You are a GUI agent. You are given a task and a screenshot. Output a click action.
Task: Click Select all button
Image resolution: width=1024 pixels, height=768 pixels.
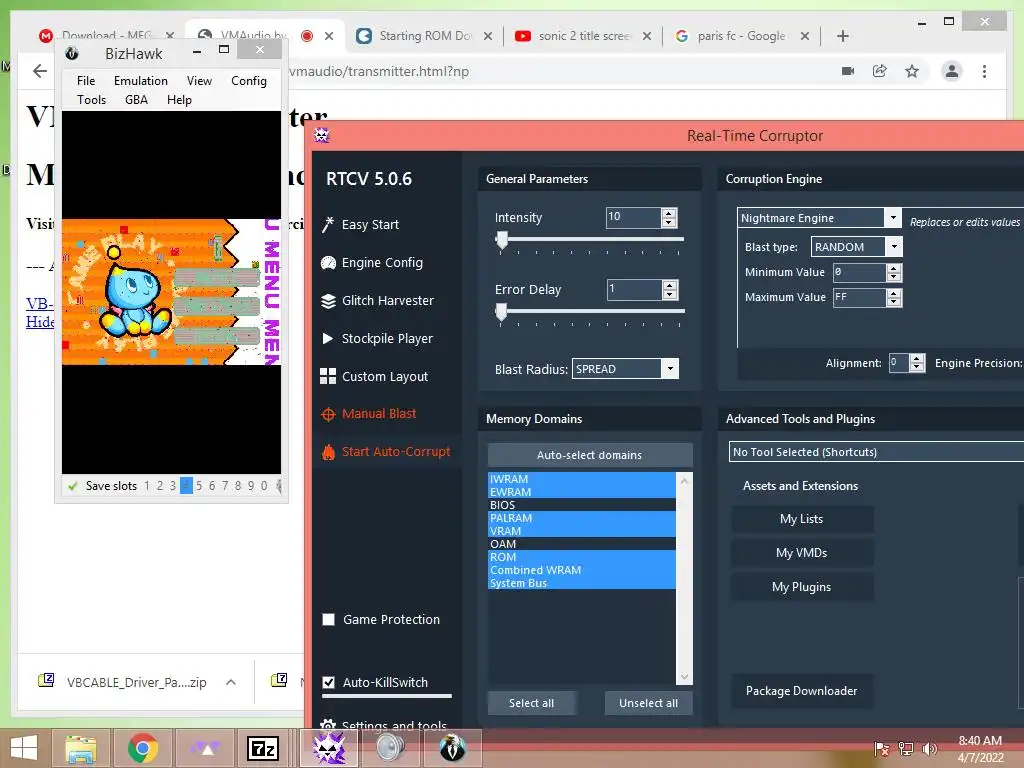coord(532,703)
